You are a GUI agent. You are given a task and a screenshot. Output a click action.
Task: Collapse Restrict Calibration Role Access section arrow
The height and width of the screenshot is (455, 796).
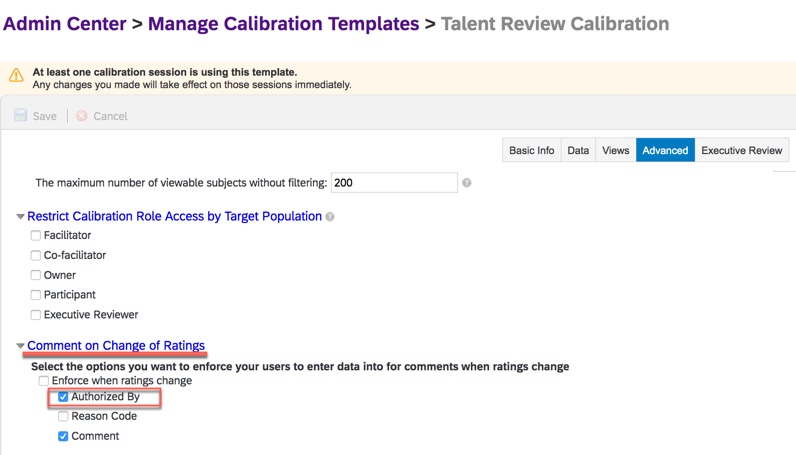click(21, 216)
